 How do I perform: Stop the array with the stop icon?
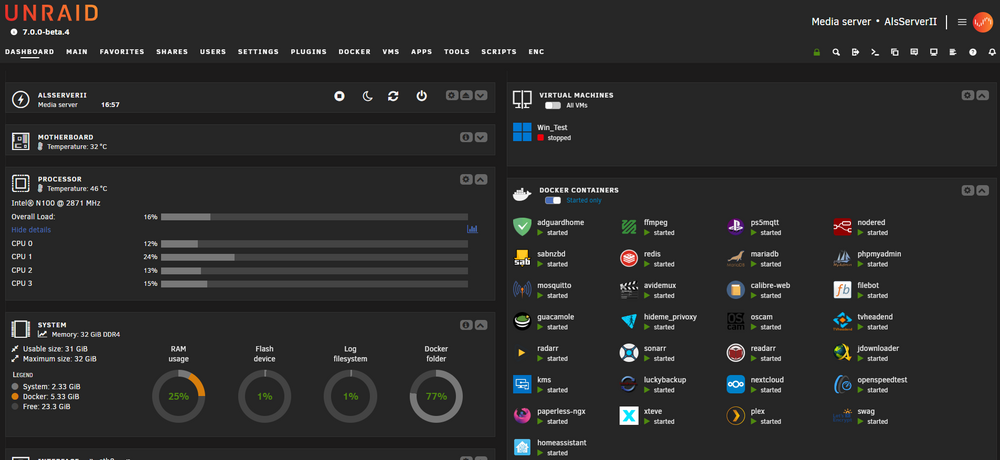[x=339, y=96]
